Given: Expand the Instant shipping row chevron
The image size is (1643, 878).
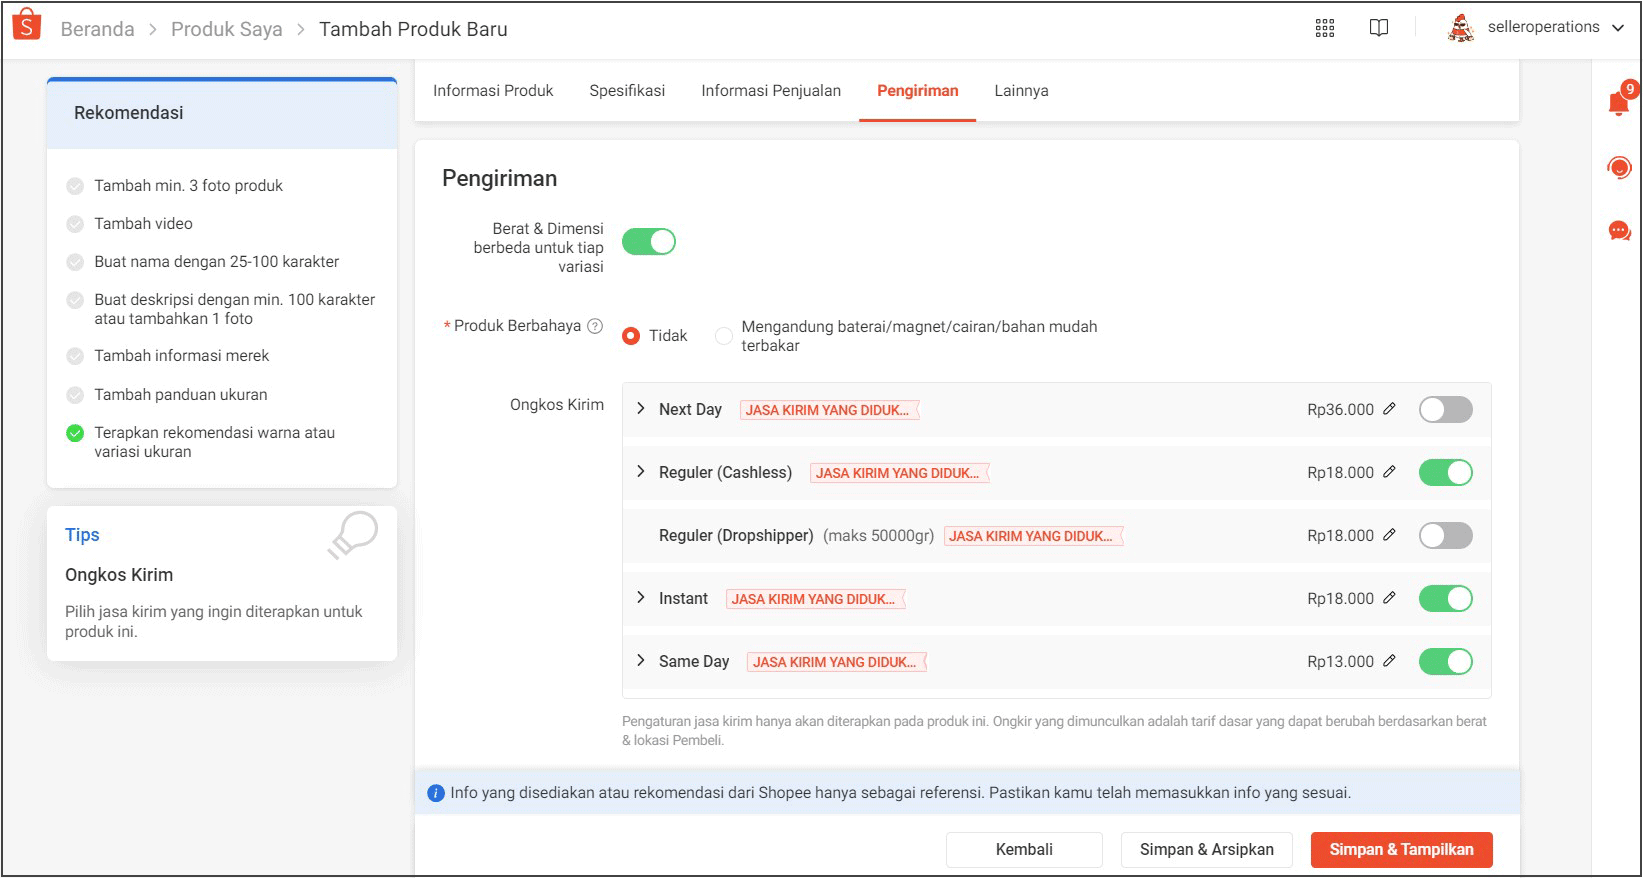Looking at the screenshot, I should [x=641, y=597].
